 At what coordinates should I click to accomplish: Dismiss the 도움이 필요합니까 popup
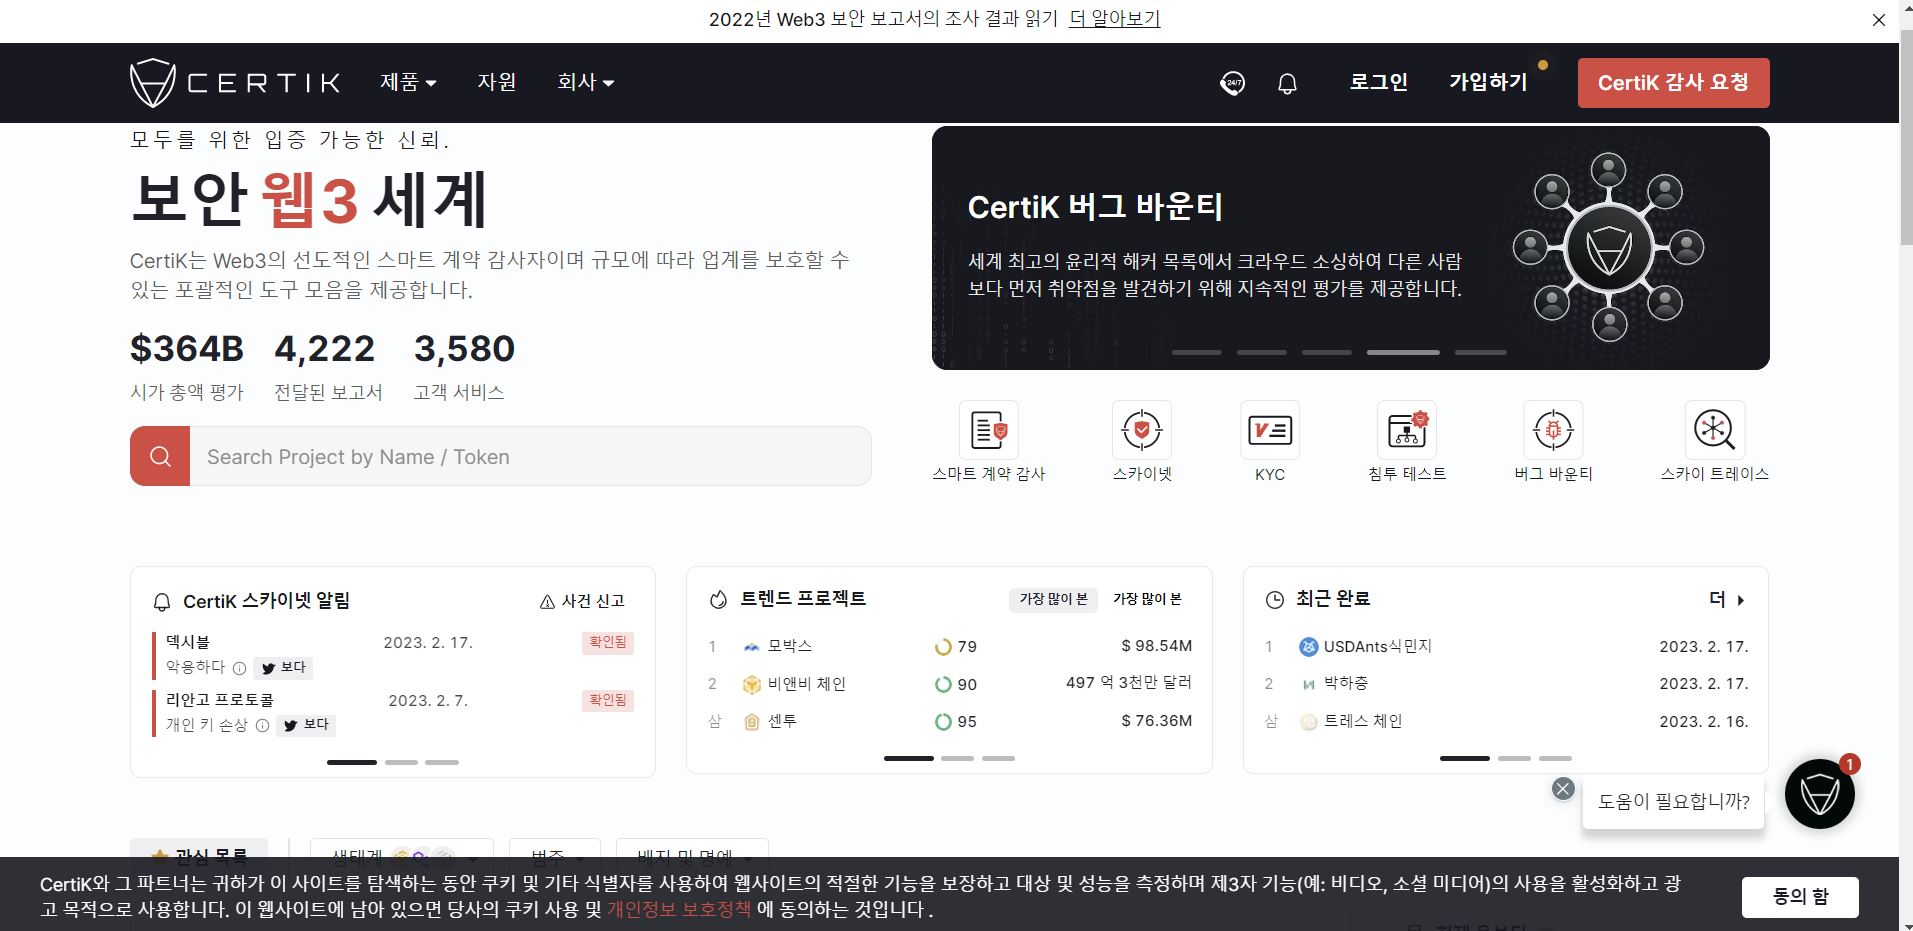click(1563, 789)
